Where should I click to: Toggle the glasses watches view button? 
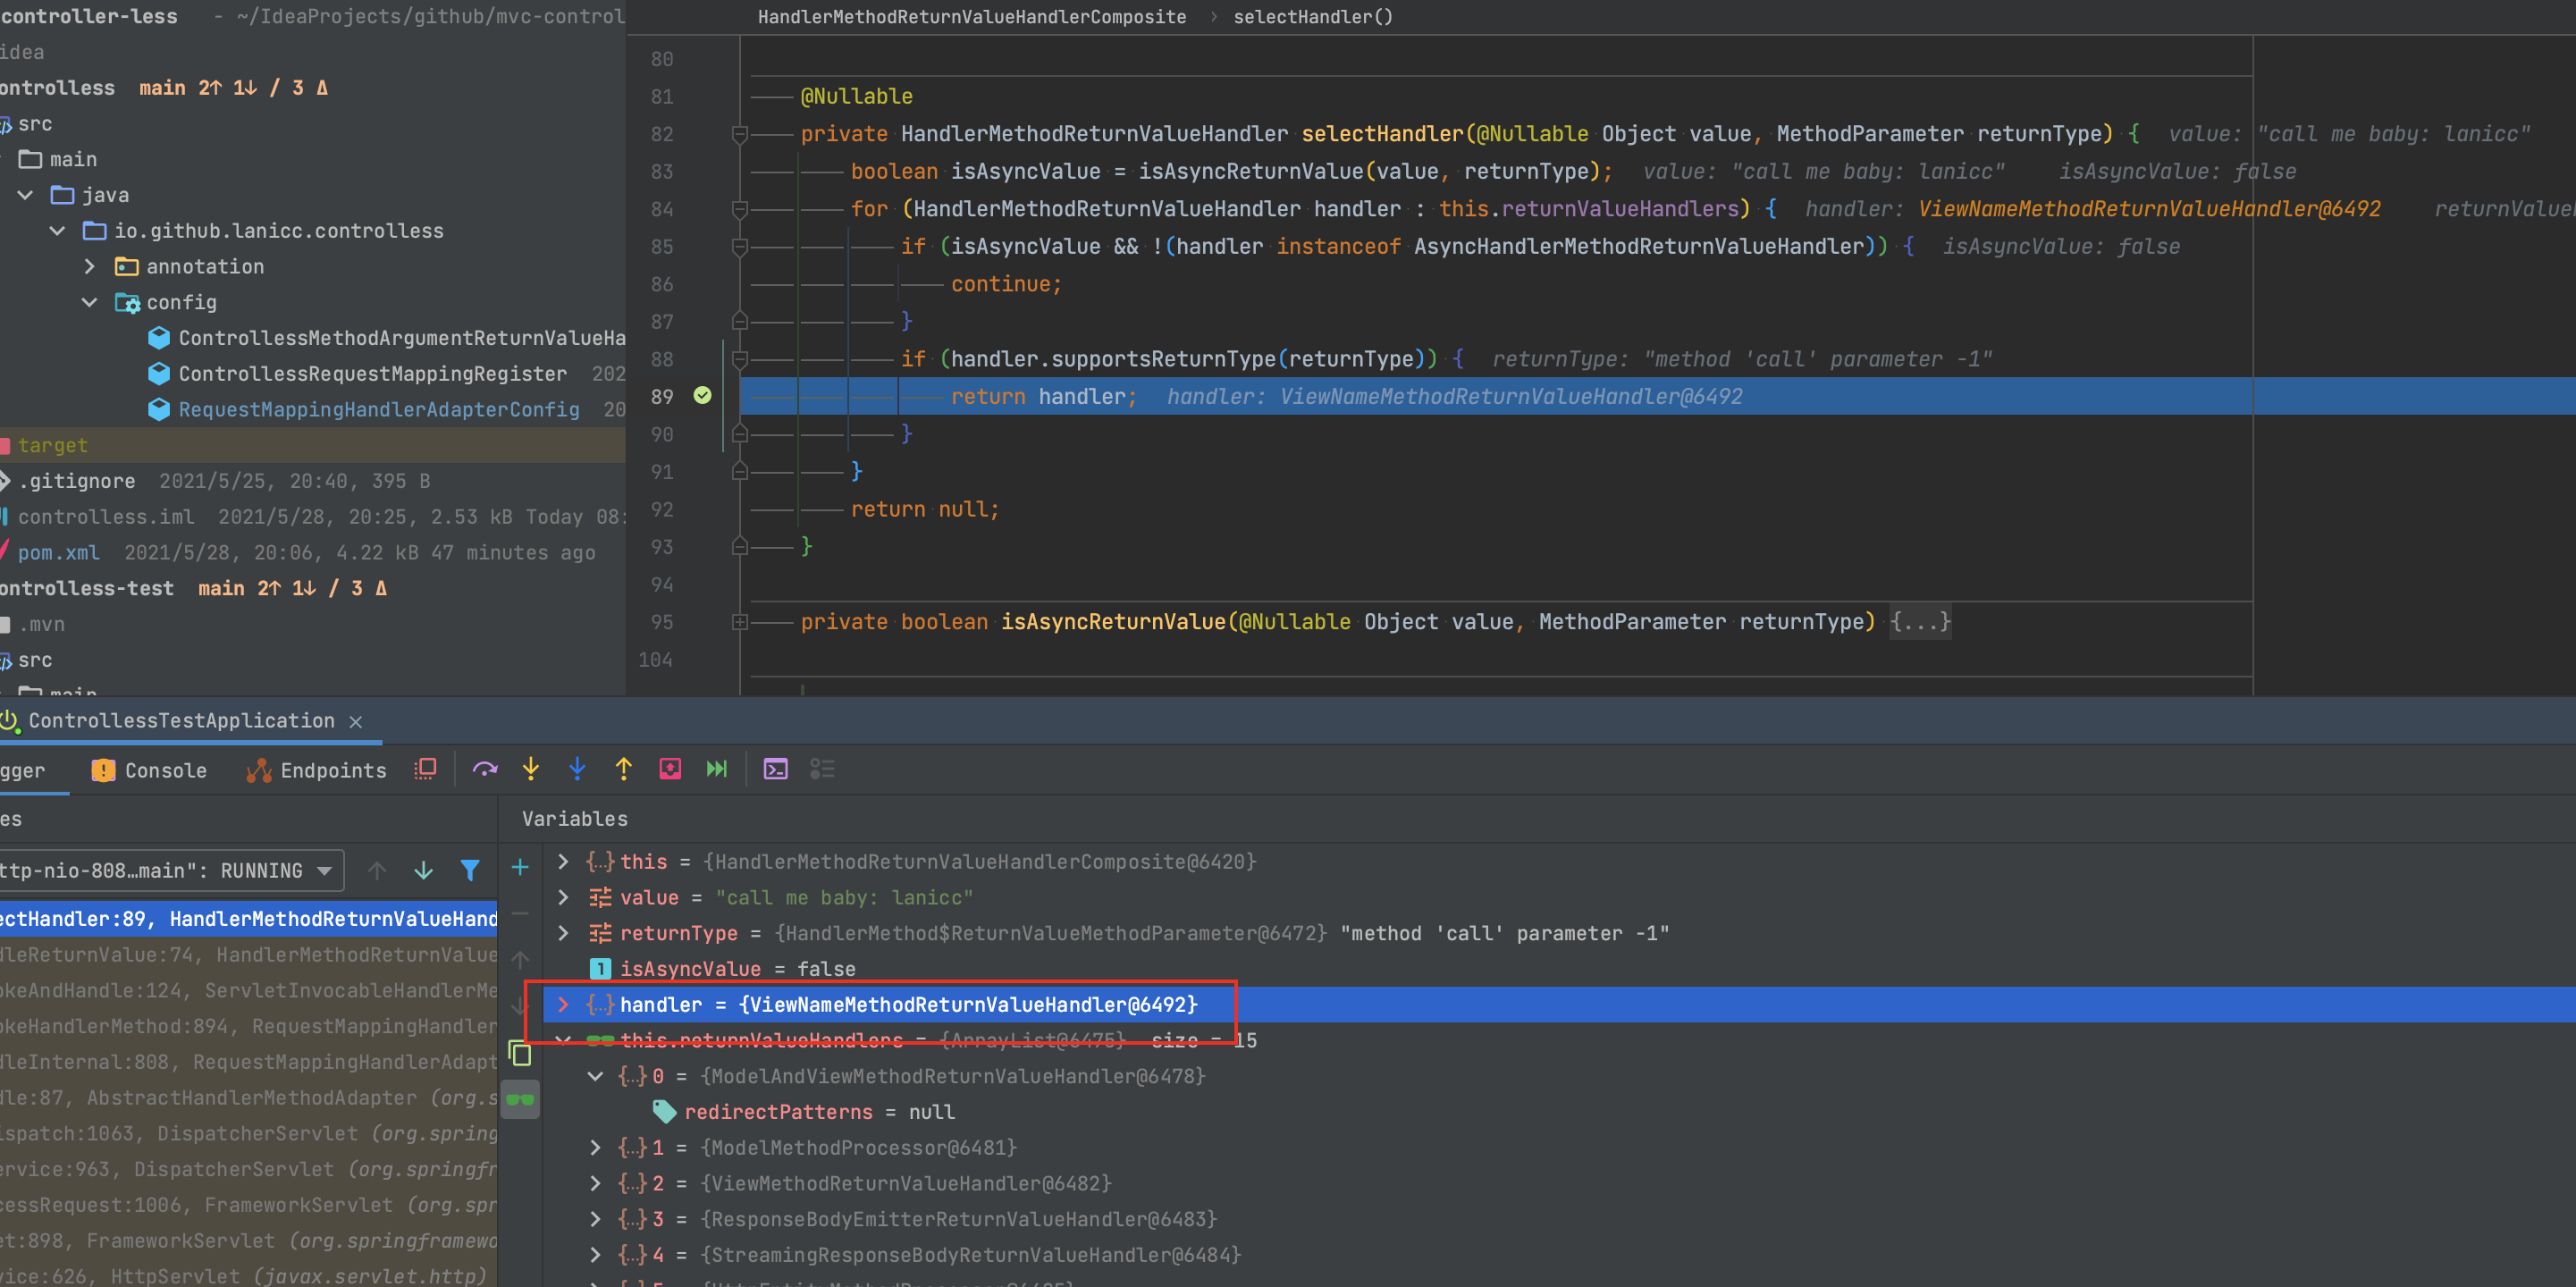[x=520, y=1100]
